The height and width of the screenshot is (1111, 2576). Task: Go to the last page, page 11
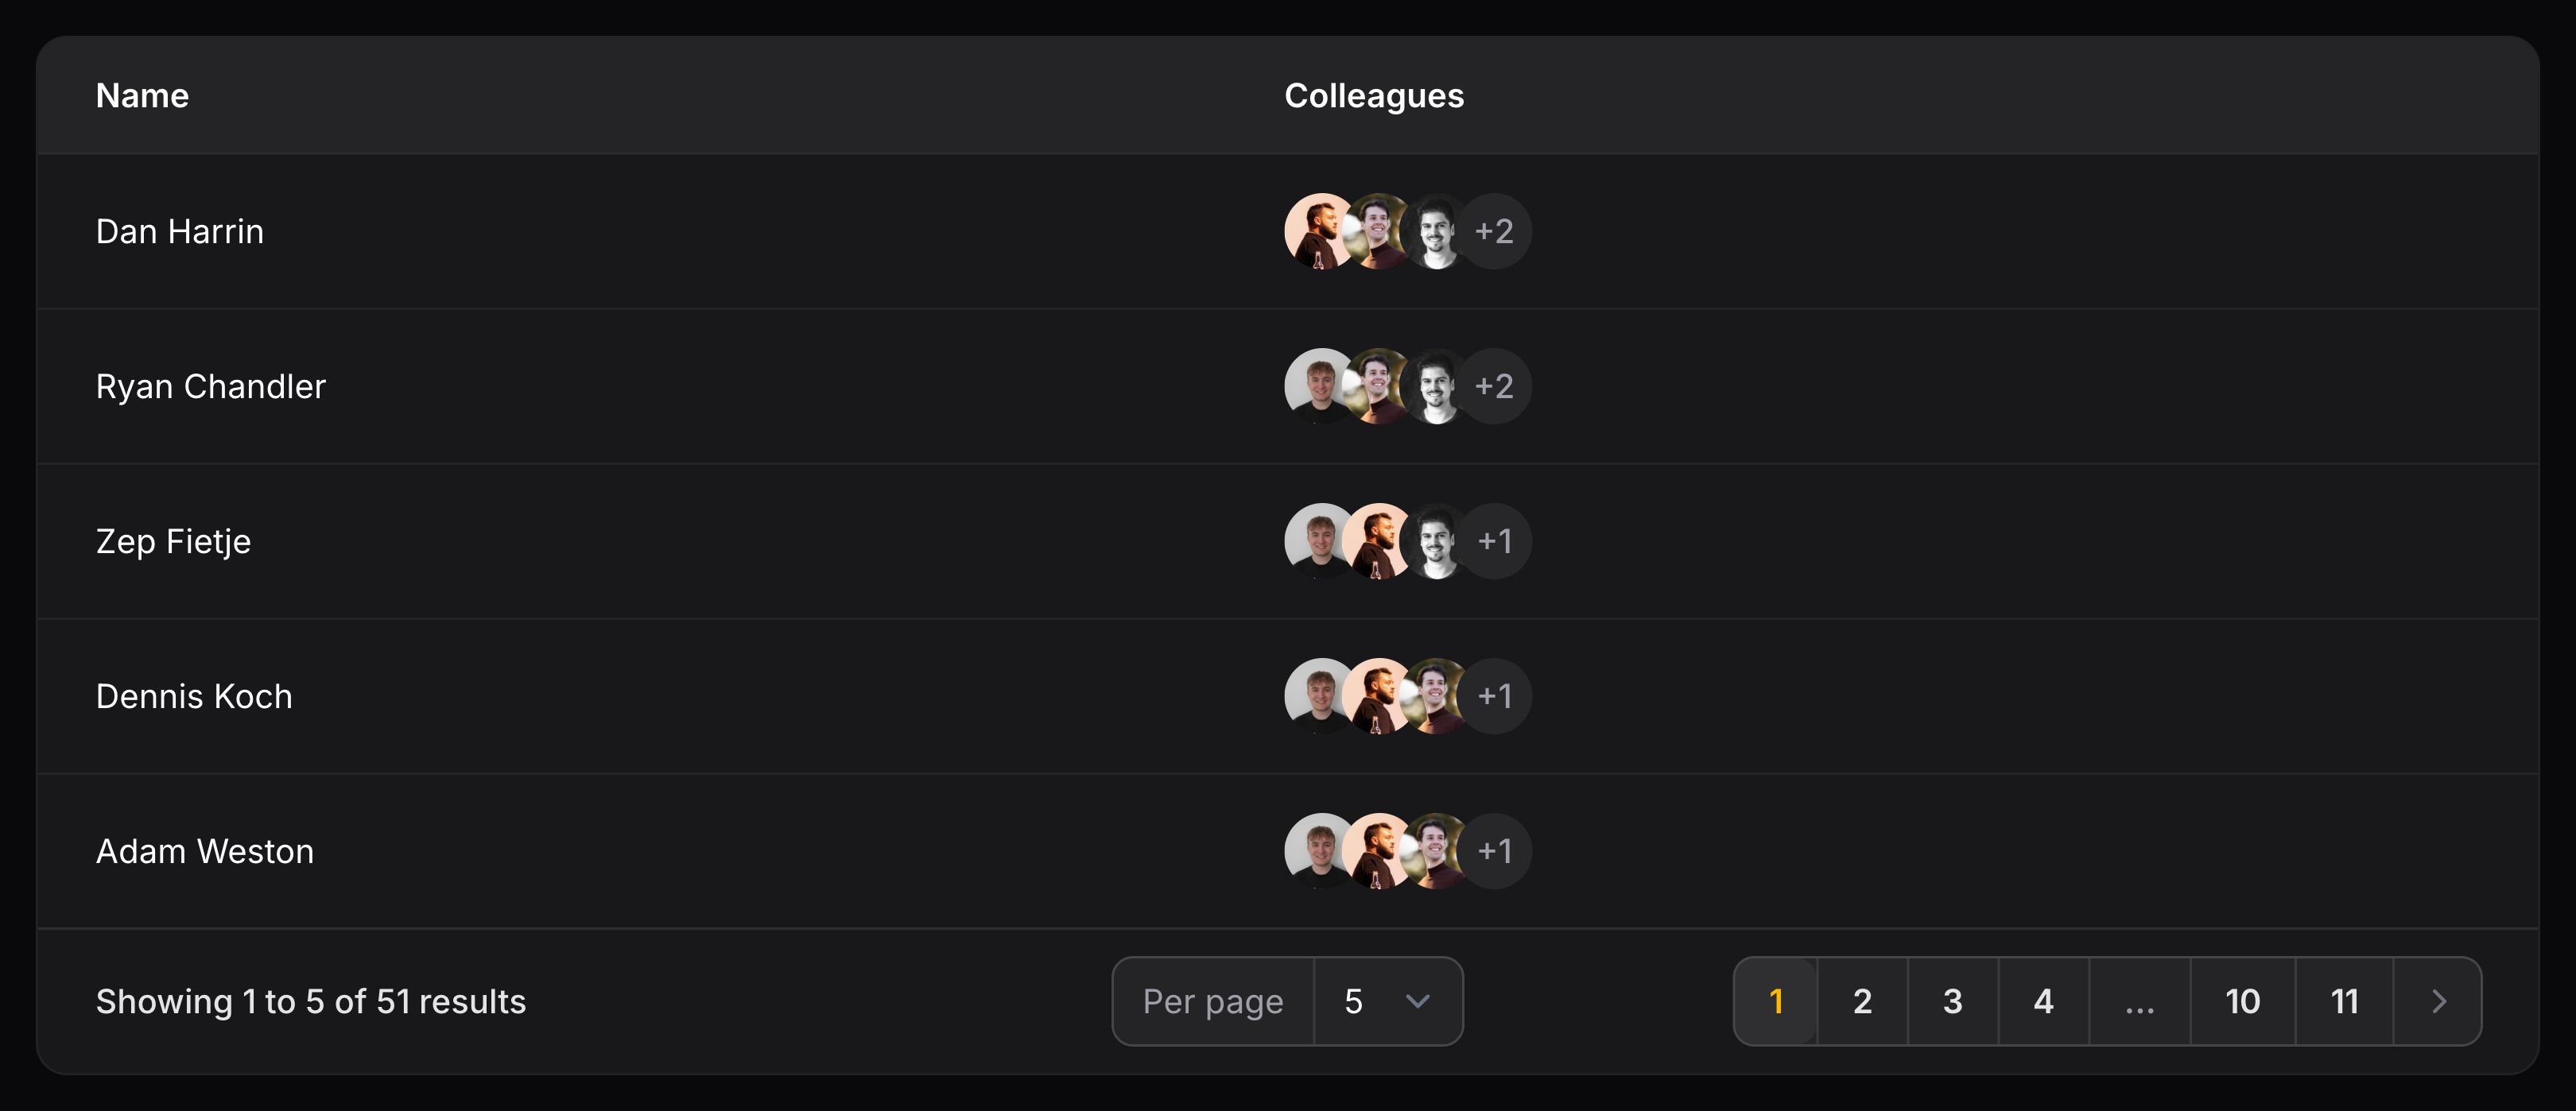click(x=2344, y=1001)
